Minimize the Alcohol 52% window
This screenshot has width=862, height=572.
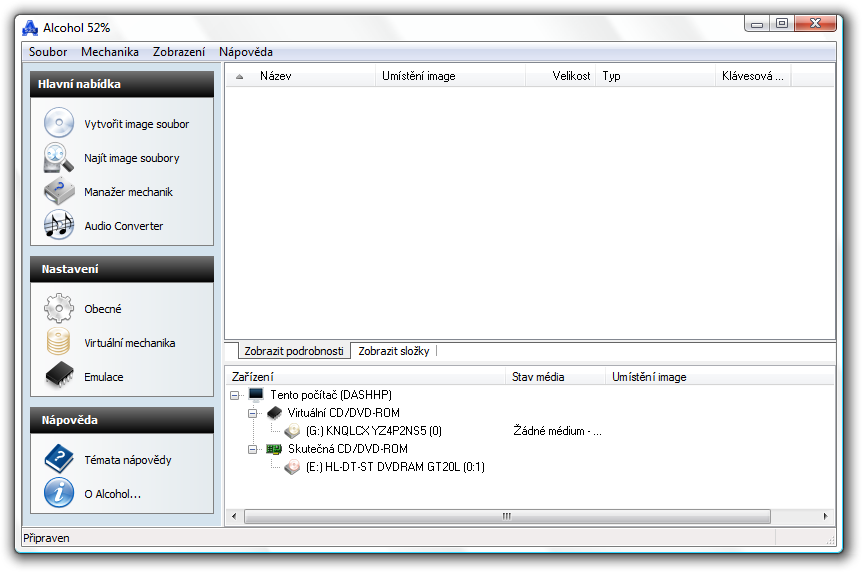click(x=758, y=24)
